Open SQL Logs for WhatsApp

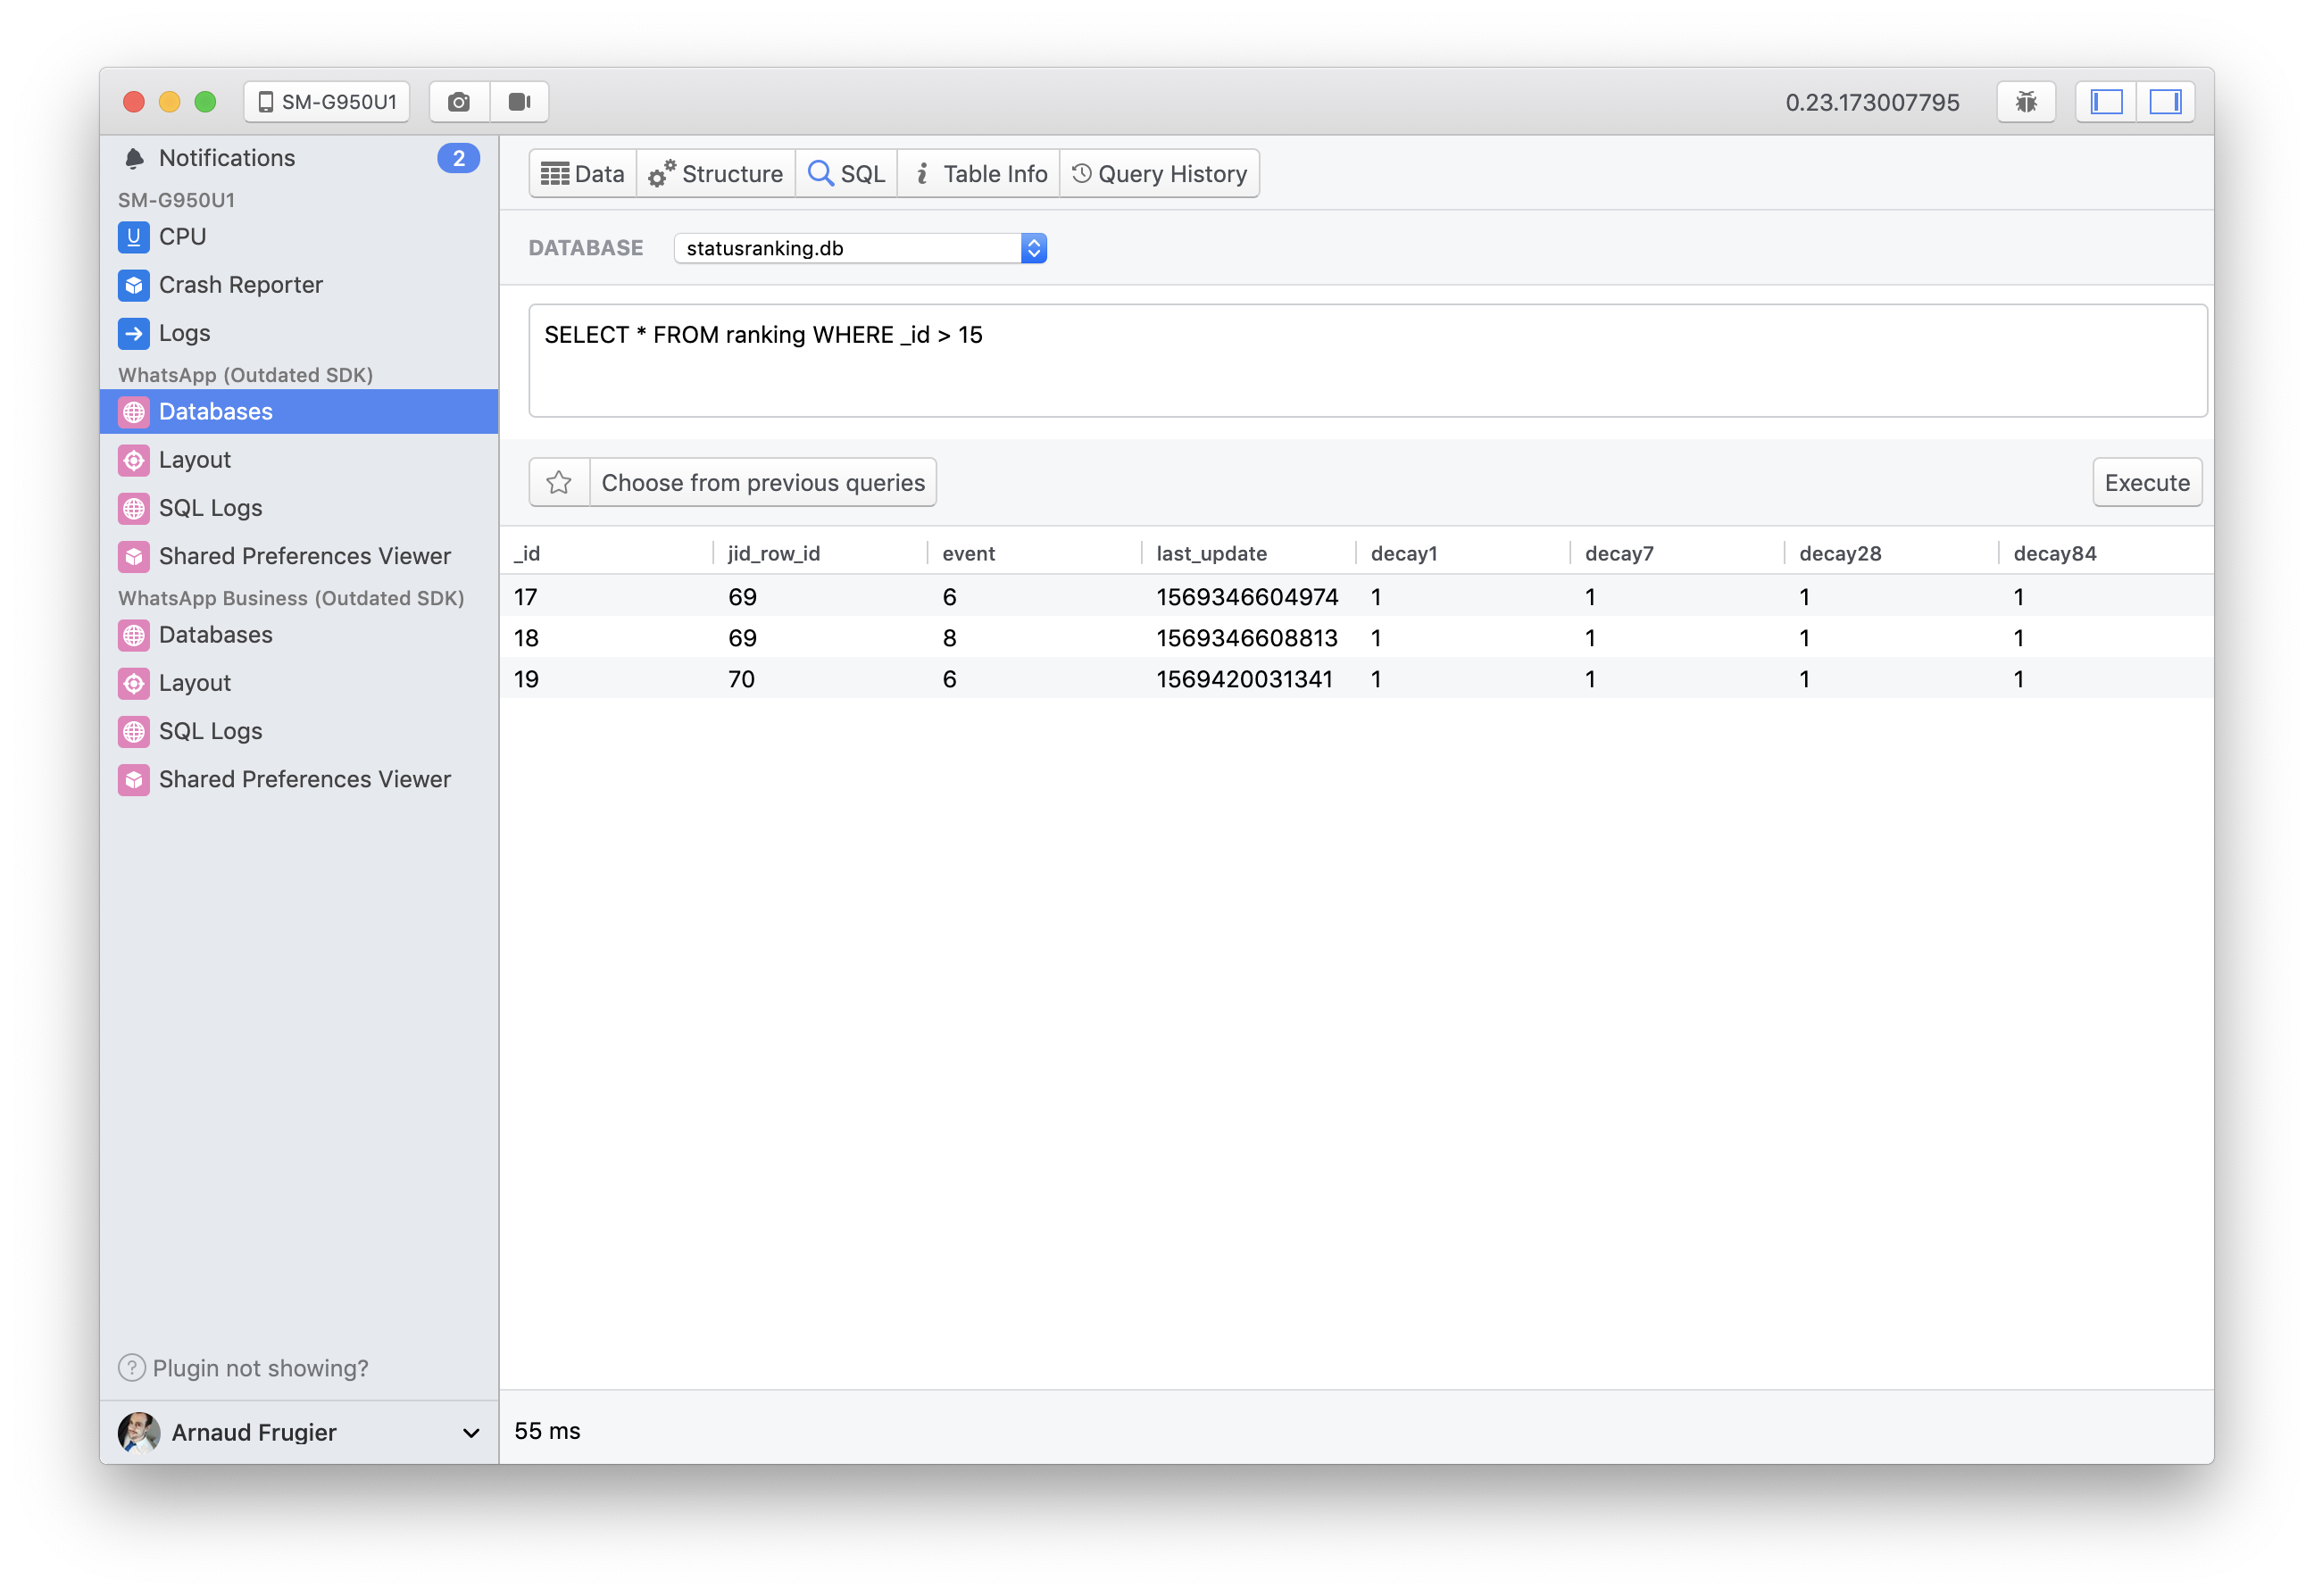coord(209,507)
